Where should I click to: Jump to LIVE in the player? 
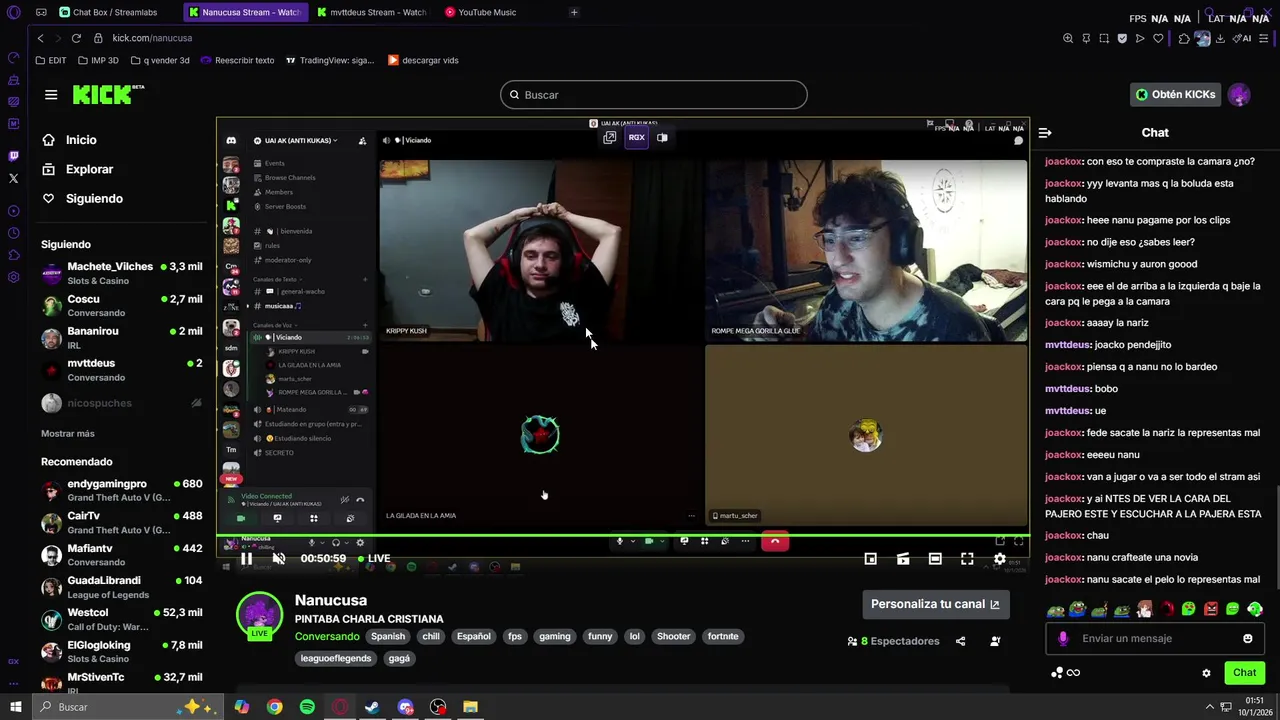tap(373, 559)
